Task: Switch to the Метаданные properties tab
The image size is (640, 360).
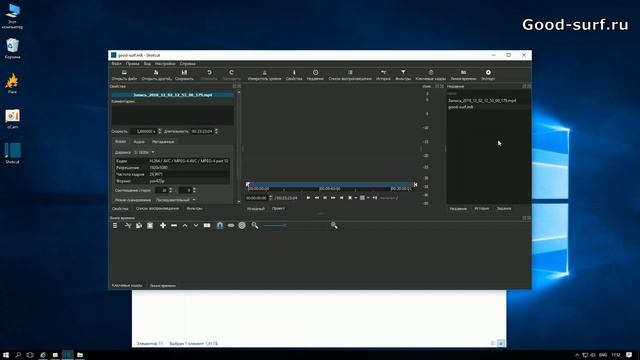Action: 163,142
